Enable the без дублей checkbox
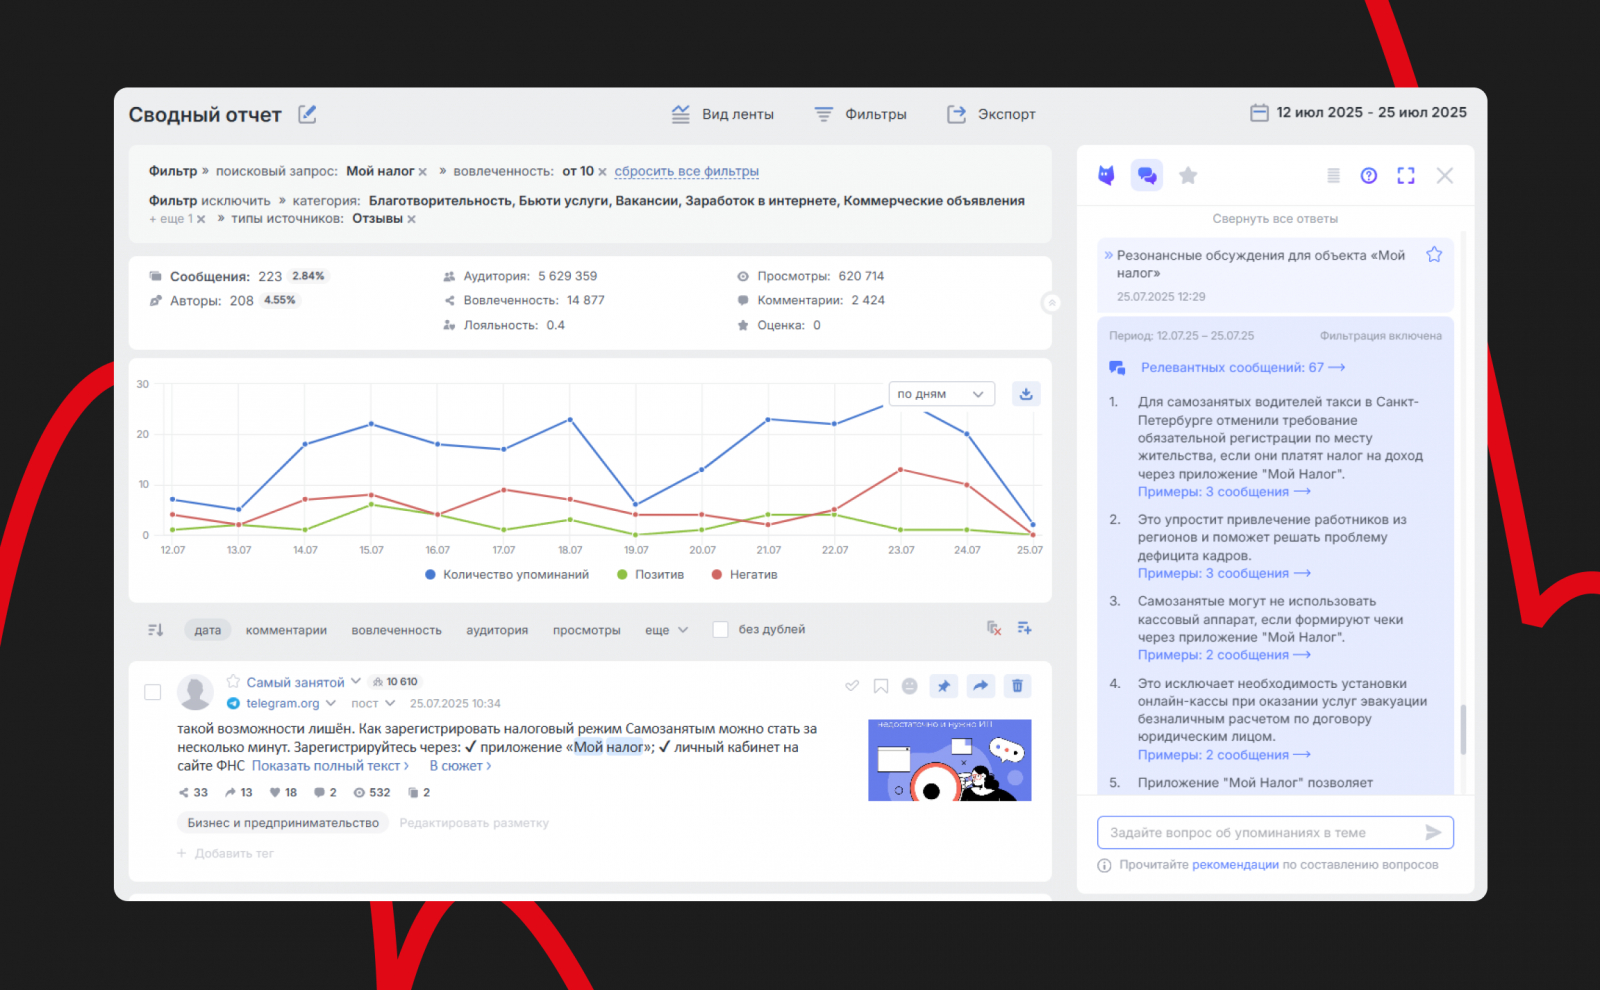The image size is (1600, 990). [720, 630]
